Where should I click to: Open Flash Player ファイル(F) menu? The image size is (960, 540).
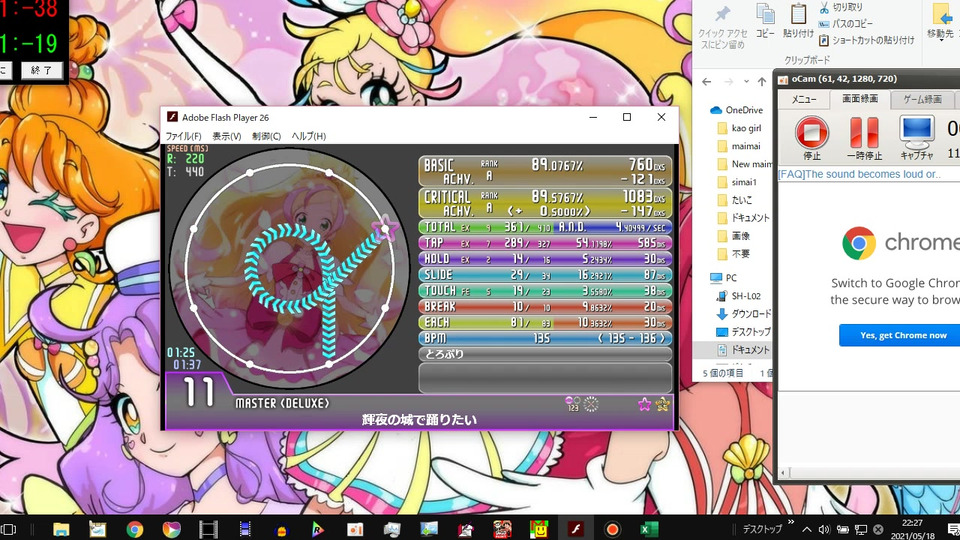(183, 136)
